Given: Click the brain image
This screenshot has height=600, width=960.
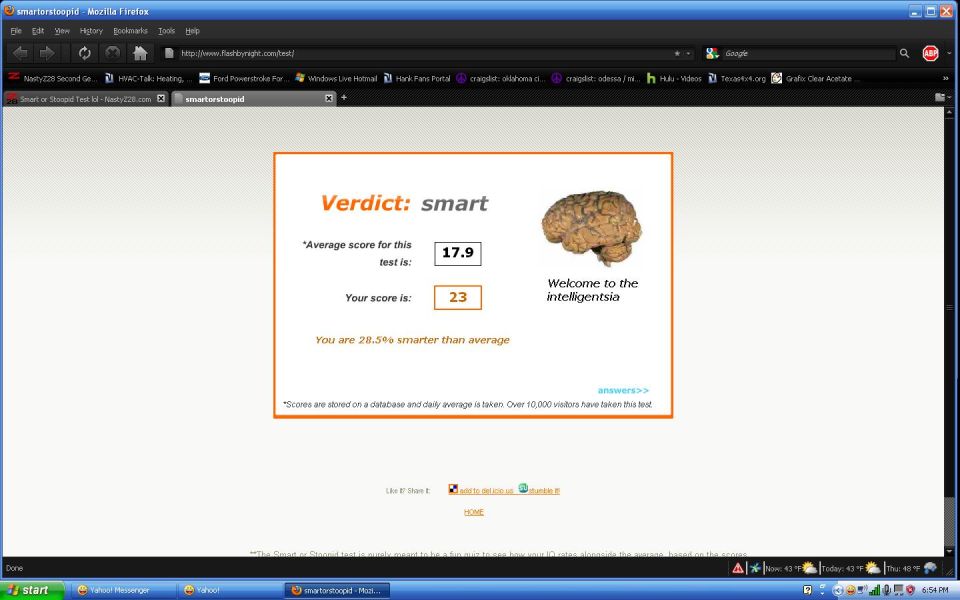Looking at the screenshot, I should [x=591, y=228].
